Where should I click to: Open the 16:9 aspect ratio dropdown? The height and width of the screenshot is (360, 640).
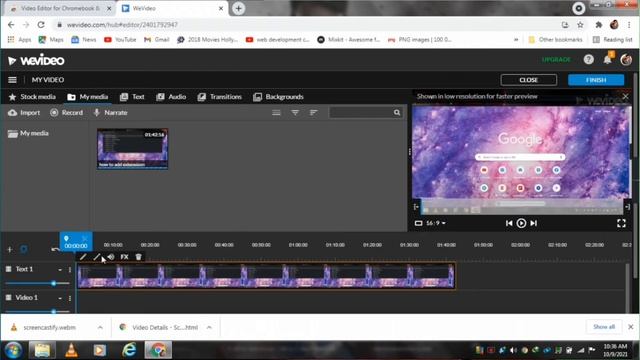click(x=436, y=223)
